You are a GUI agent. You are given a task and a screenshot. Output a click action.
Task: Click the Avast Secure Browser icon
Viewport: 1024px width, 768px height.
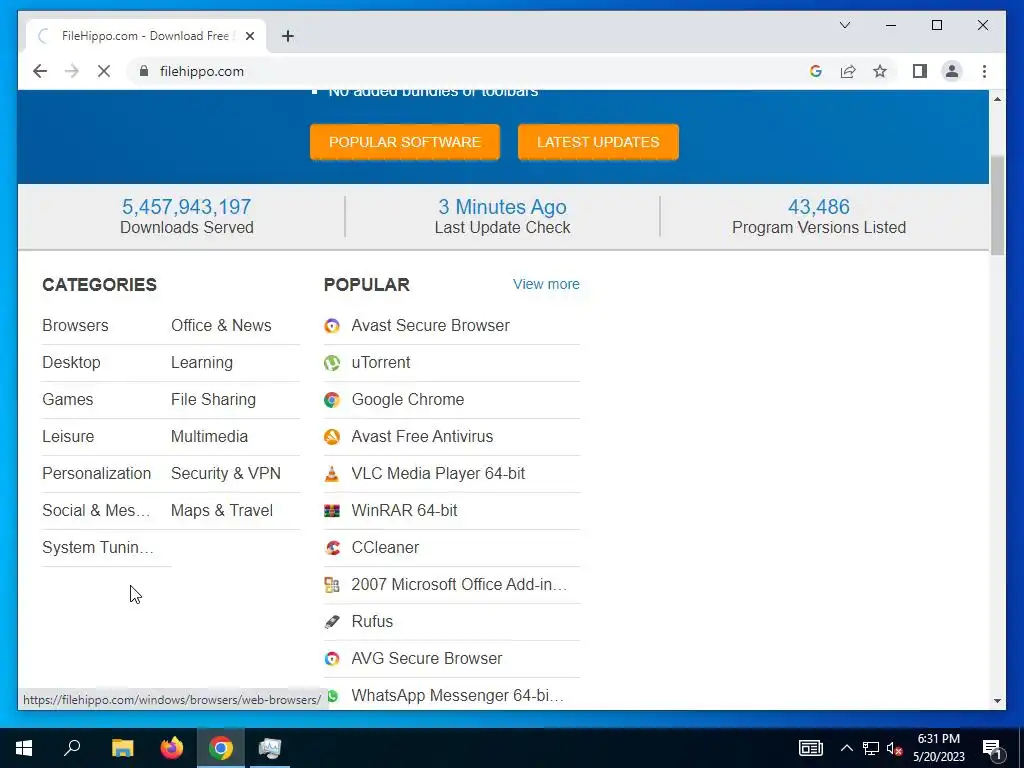tap(332, 326)
